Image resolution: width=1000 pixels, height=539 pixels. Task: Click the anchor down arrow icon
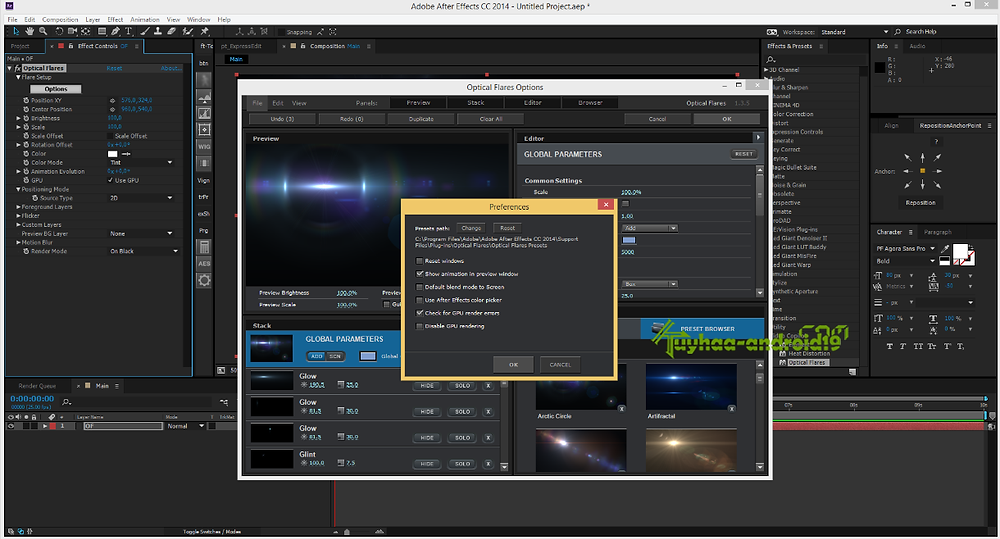(922, 185)
